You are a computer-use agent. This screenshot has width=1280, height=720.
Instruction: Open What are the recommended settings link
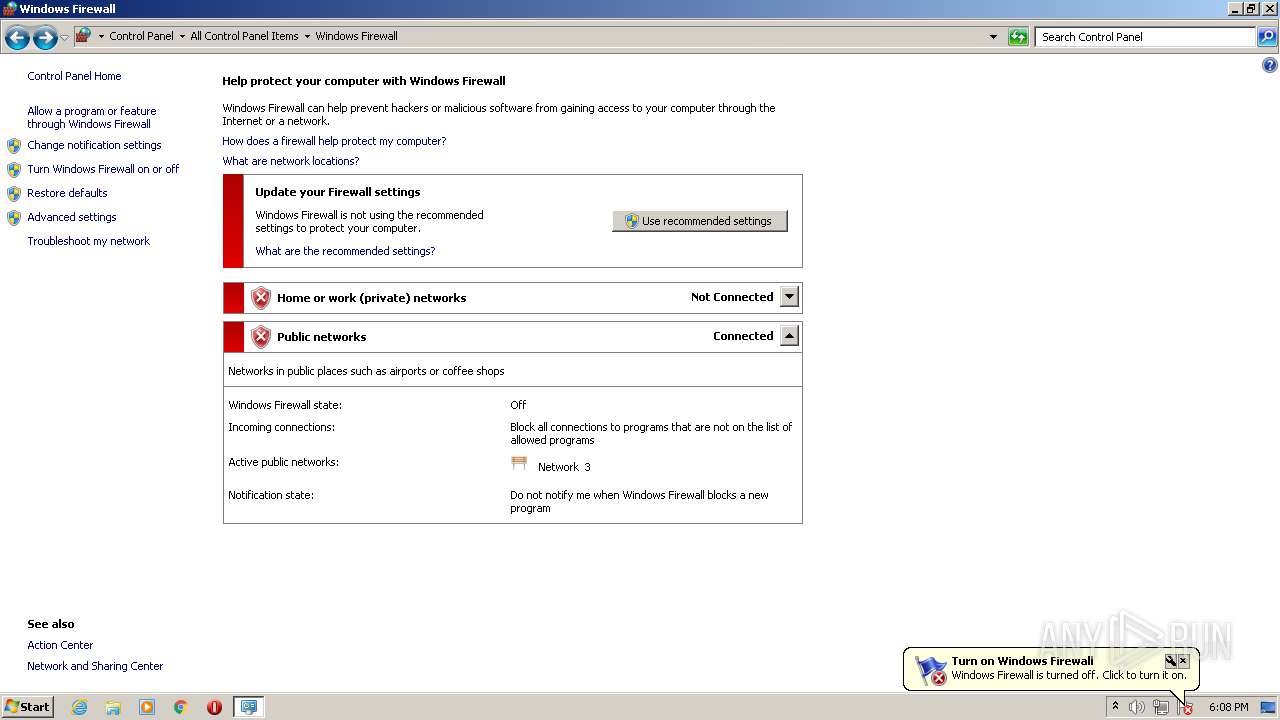click(x=345, y=251)
